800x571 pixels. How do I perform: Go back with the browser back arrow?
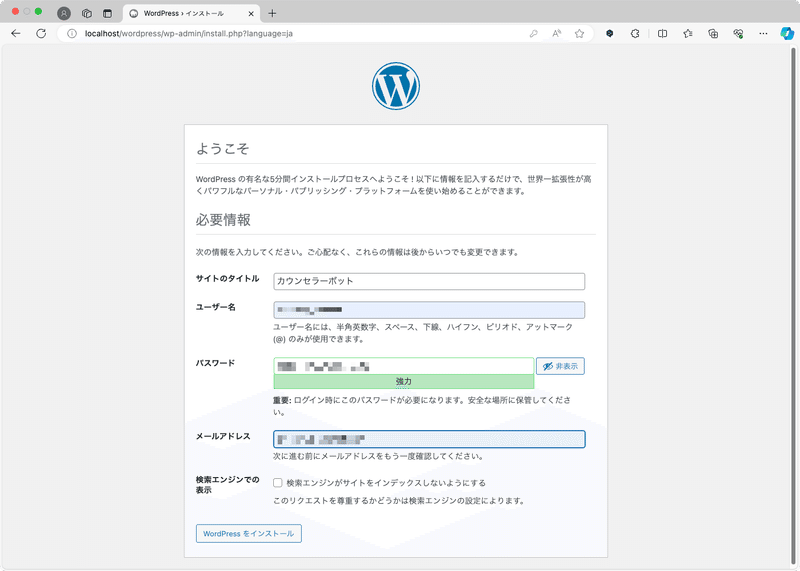click(x=16, y=34)
